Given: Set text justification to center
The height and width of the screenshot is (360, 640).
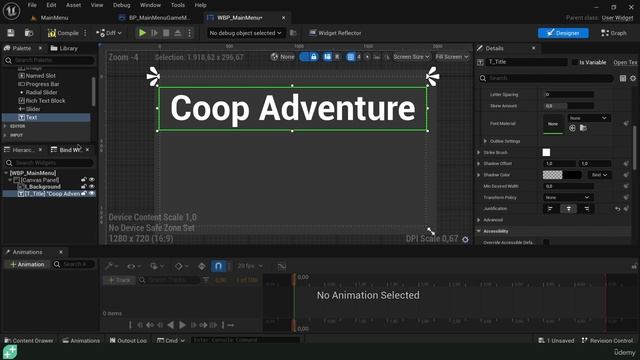Looking at the screenshot, I should (x=569, y=209).
